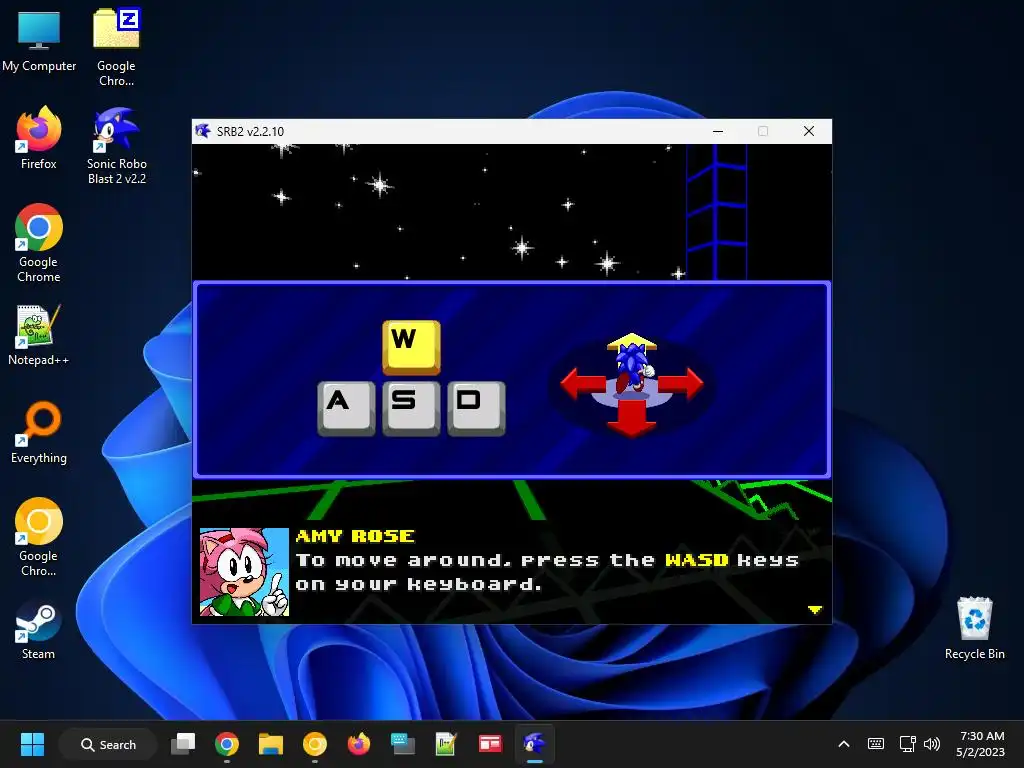
Task: Open yellow Google Chro... Canary shortcut
Action: click(x=39, y=537)
